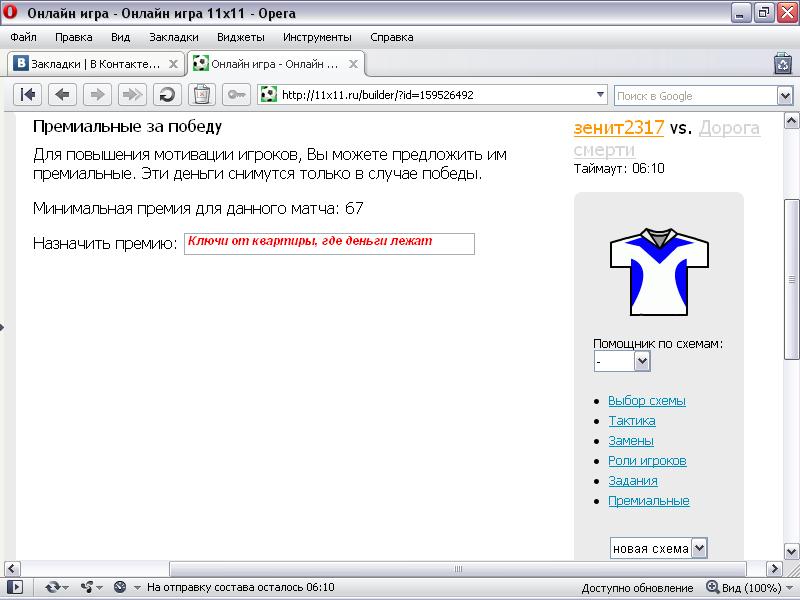Switch to the Закладки В Контакте tab
This screenshot has width=800, height=600.
click(90, 64)
